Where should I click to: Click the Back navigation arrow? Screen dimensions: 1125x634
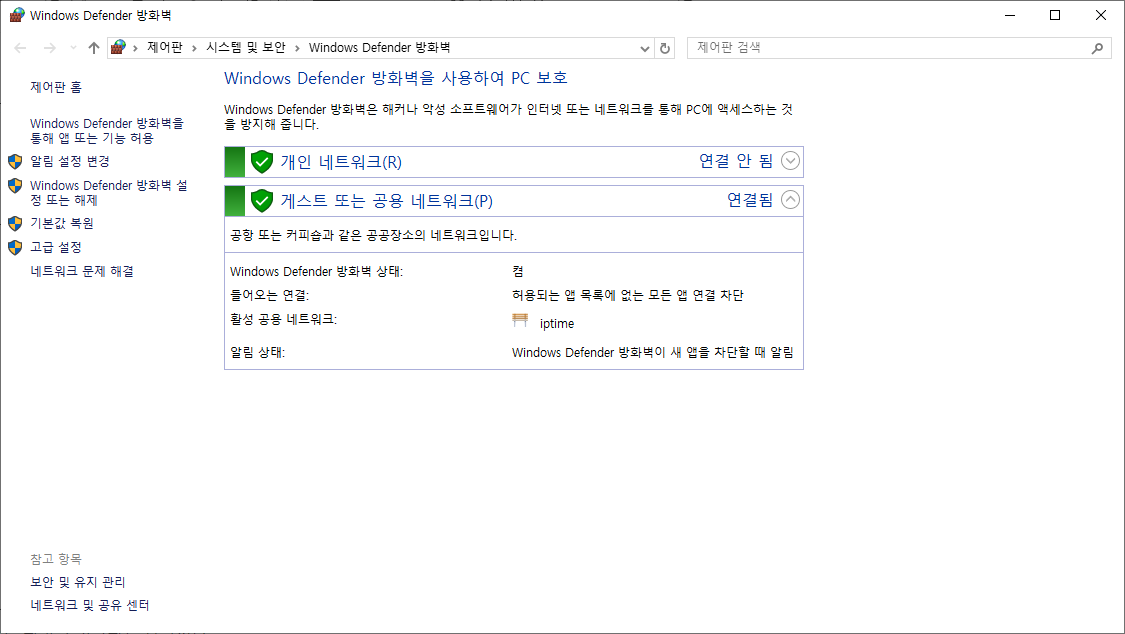click(x=20, y=48)
